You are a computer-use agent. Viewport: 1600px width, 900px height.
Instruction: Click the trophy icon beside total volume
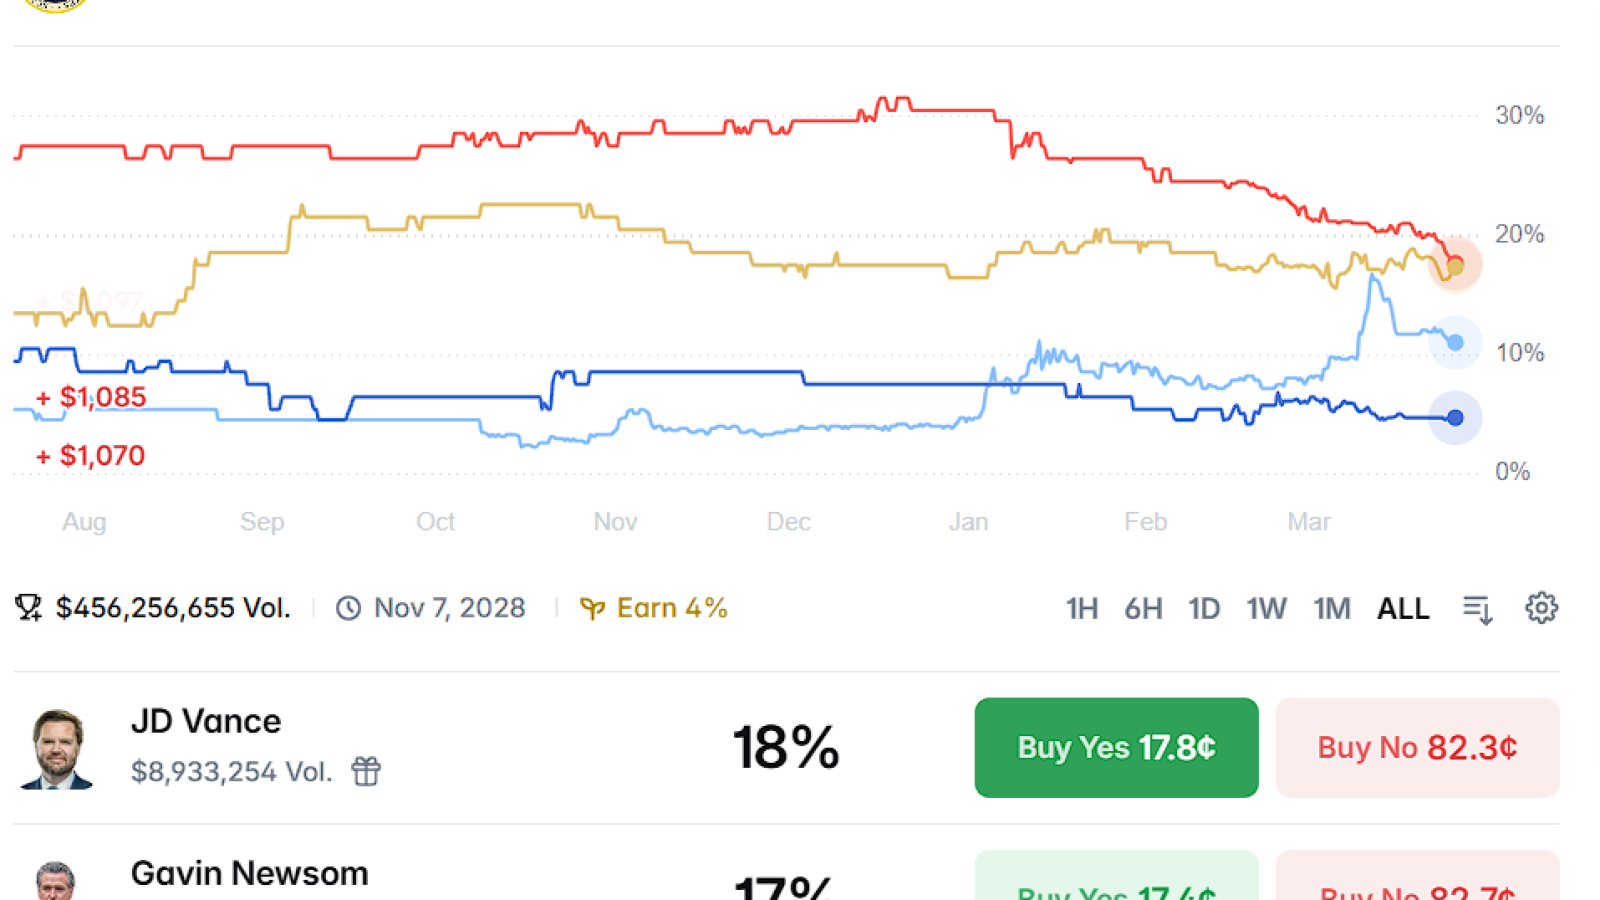[28, 608]
